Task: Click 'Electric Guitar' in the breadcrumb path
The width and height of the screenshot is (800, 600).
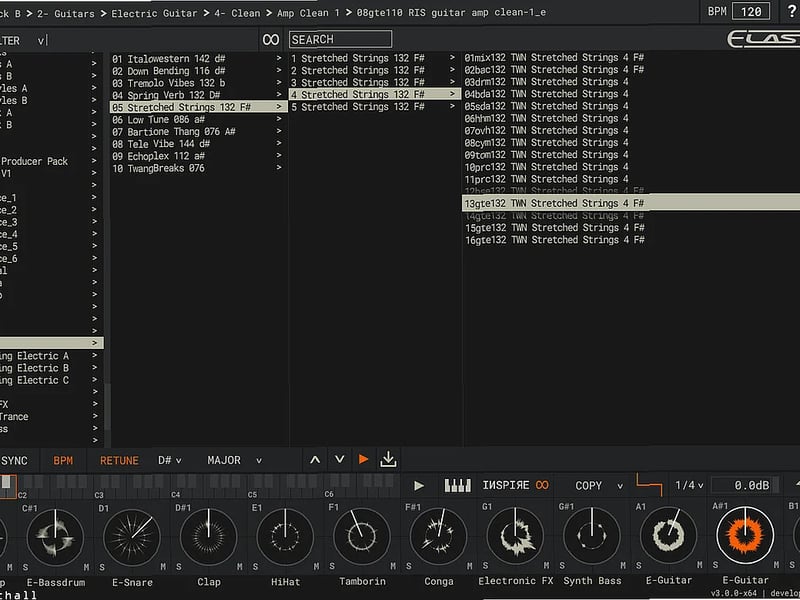Action: [x=156, y=13]
